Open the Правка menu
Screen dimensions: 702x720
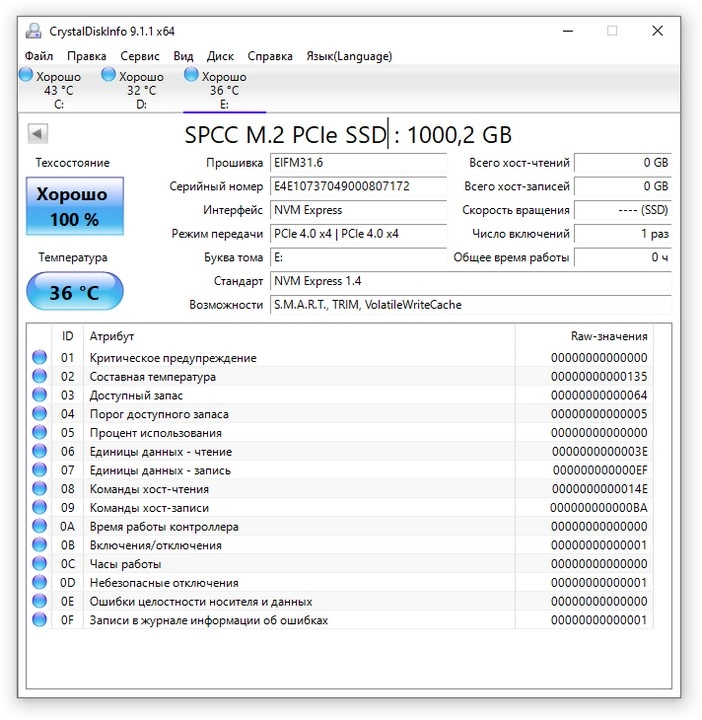(87, 56)
